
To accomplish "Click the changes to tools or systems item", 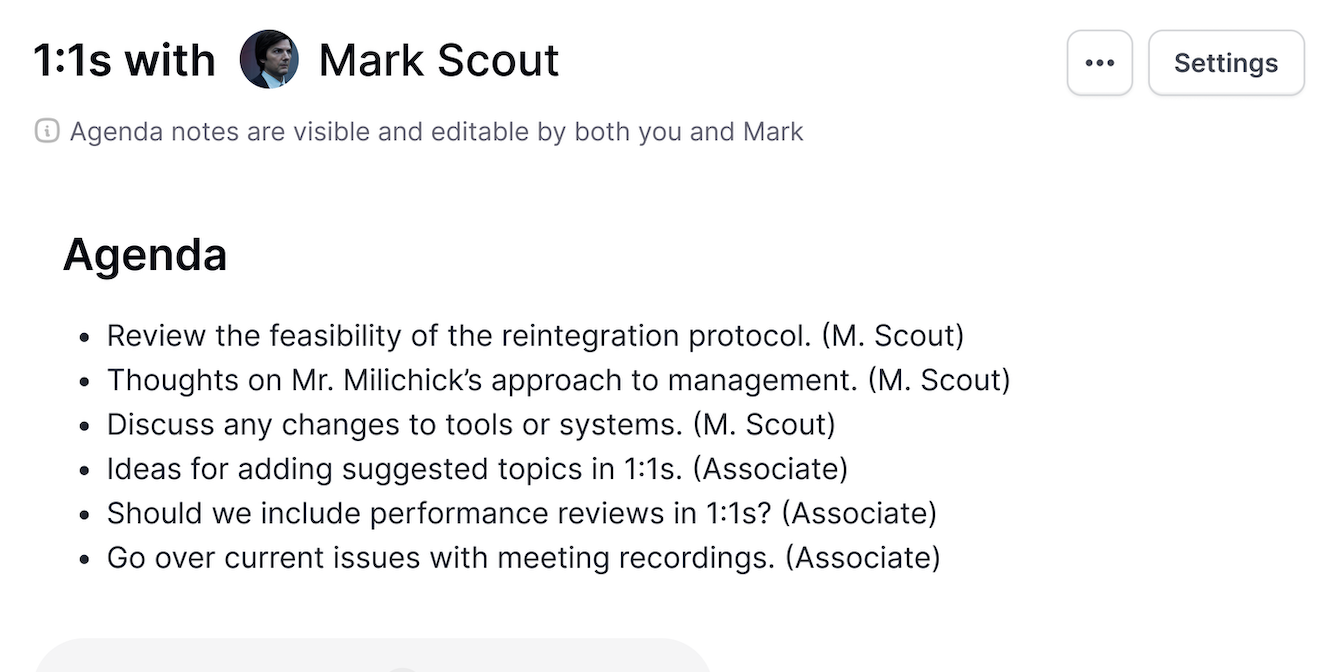I will click(395, 424).
